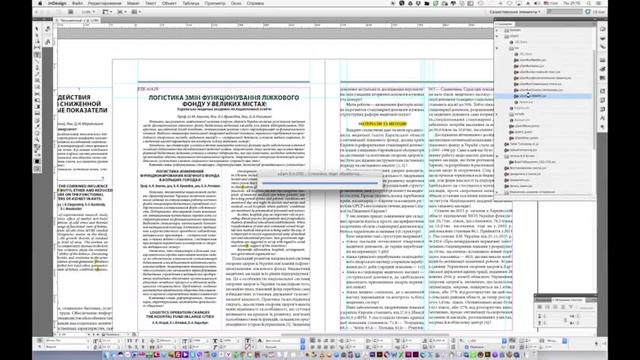This screenshot has height=360, width=640.
Task: Select the Page tool
Action: pyautogui.click(x=37, y=41)
